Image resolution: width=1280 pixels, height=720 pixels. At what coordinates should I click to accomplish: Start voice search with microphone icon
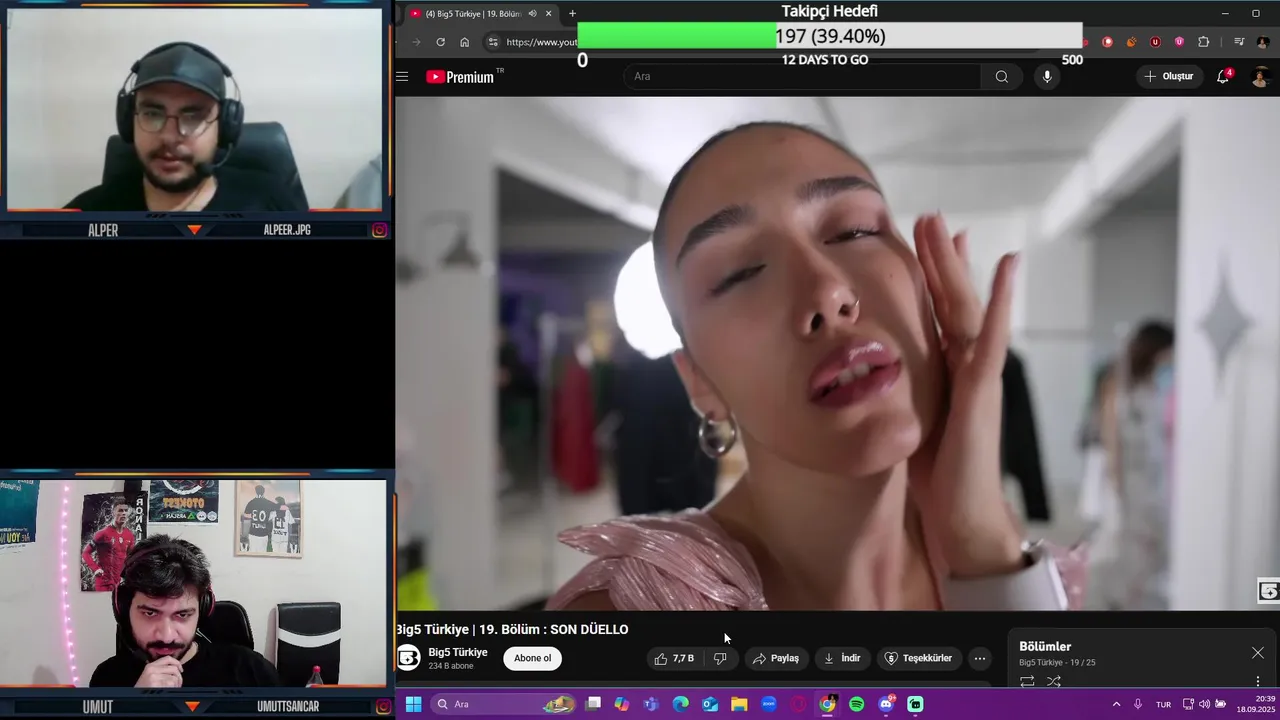click(x=1047, y=77)
